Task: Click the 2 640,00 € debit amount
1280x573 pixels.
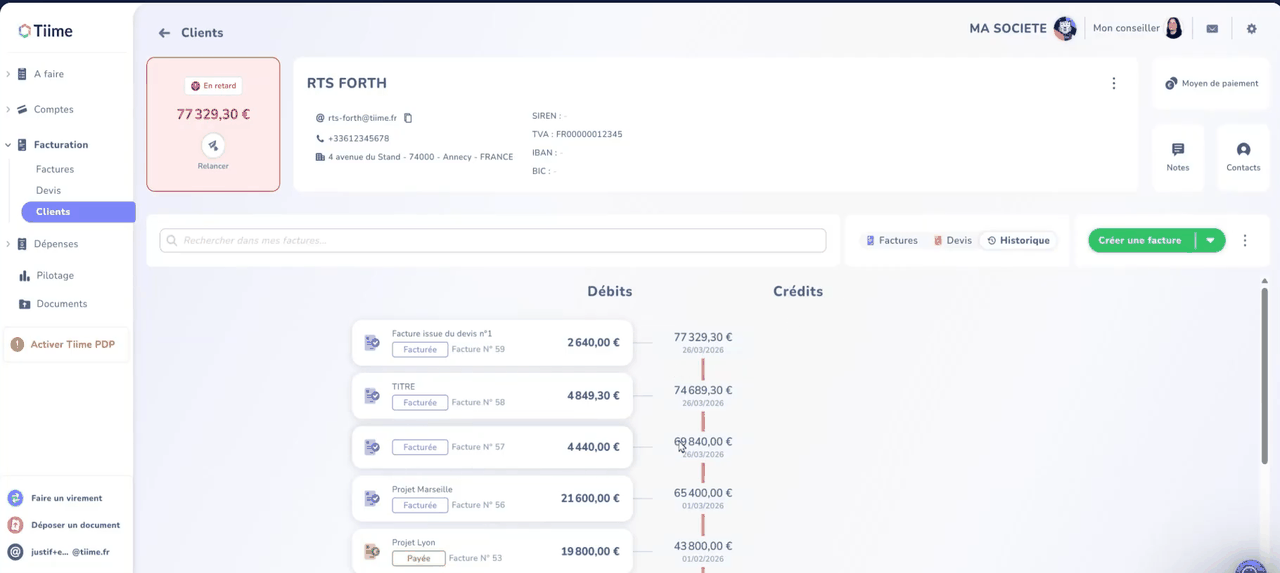Action: [x=593, y=343]
